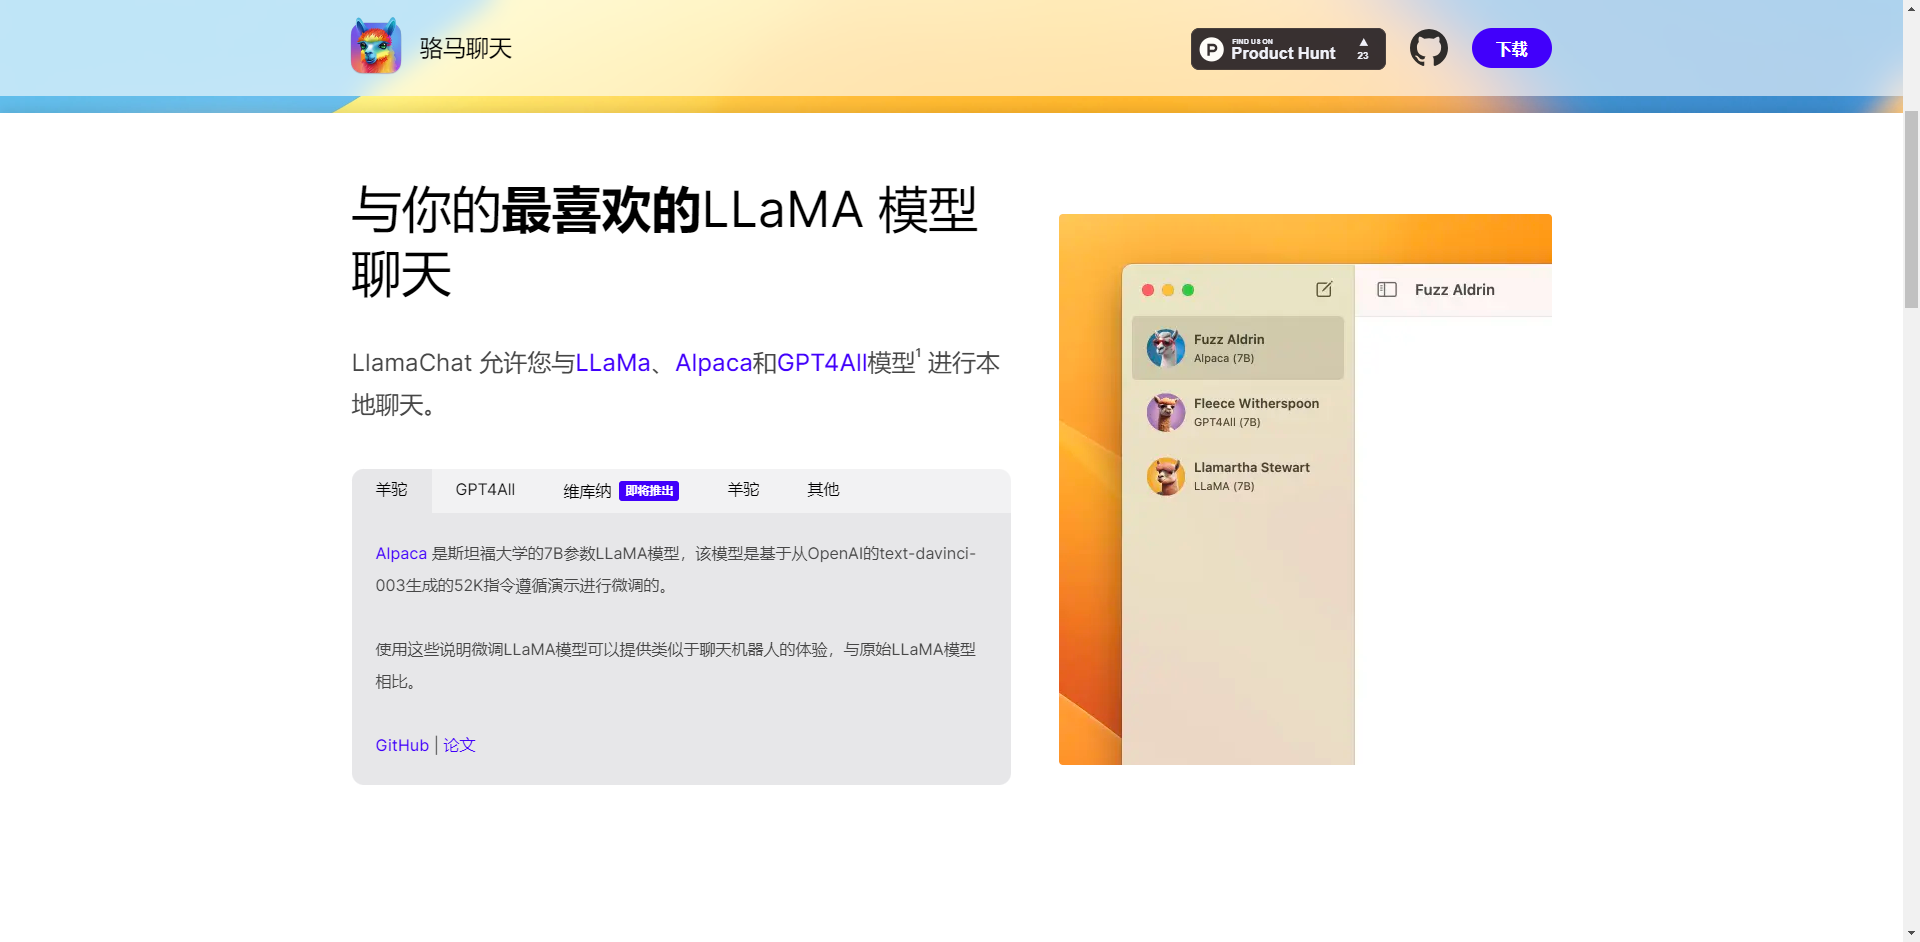Select Fleece Witherspoon chat avatar

pos(1166,412)
